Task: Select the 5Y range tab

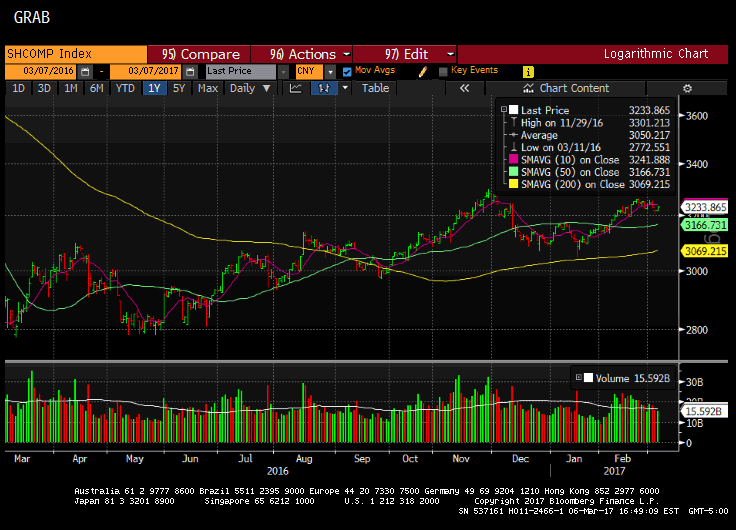Action: [179, 88]
